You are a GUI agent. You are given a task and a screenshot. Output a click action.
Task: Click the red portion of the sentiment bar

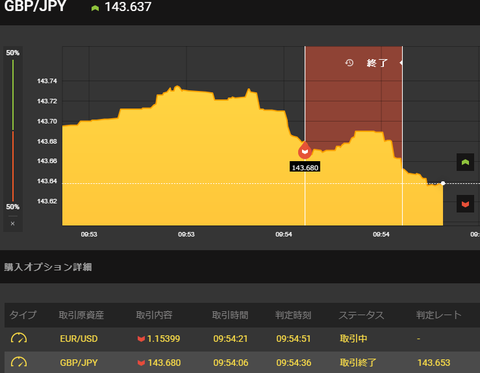(13, 166)
